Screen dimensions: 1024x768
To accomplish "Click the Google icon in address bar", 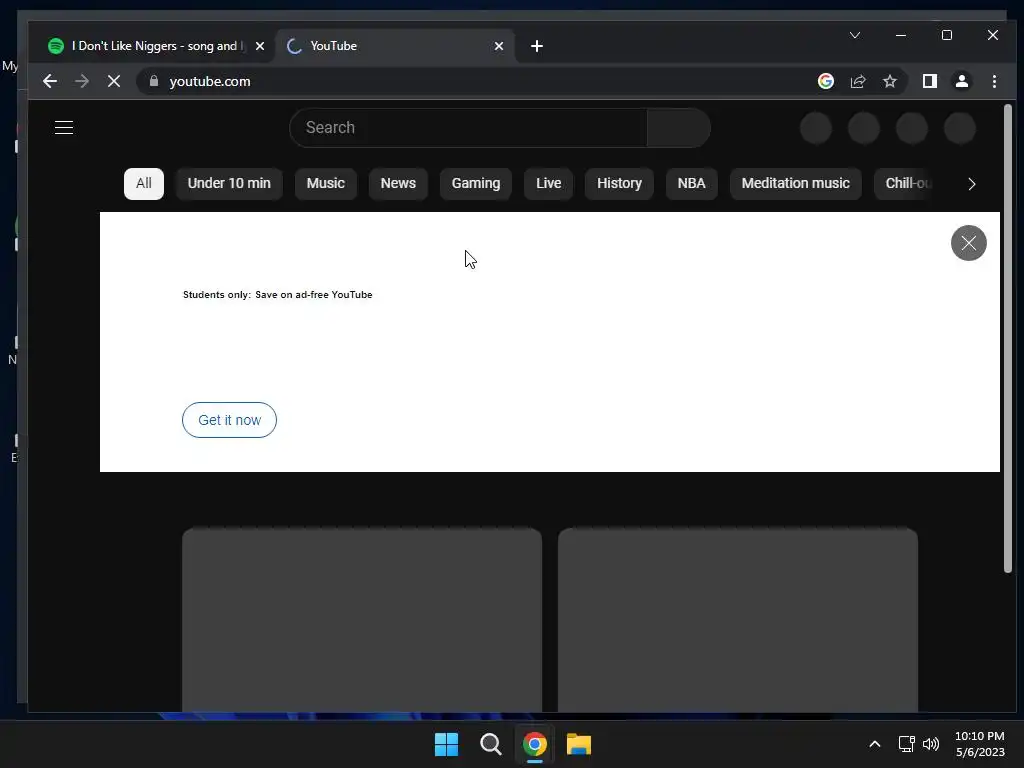I will [x=825, y=81].
